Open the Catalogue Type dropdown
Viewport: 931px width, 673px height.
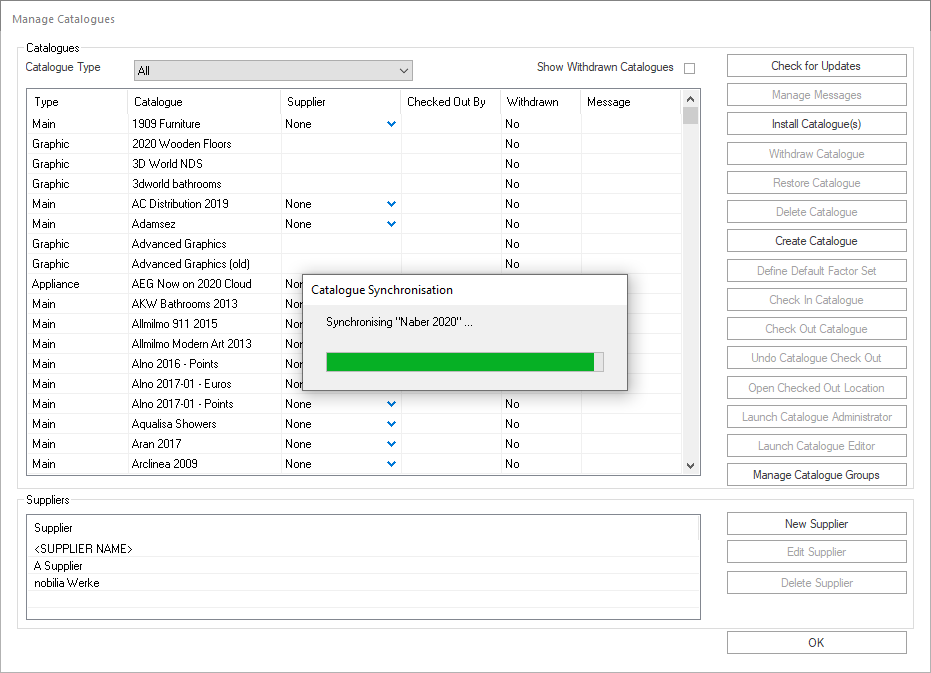(x=273, y=71)
